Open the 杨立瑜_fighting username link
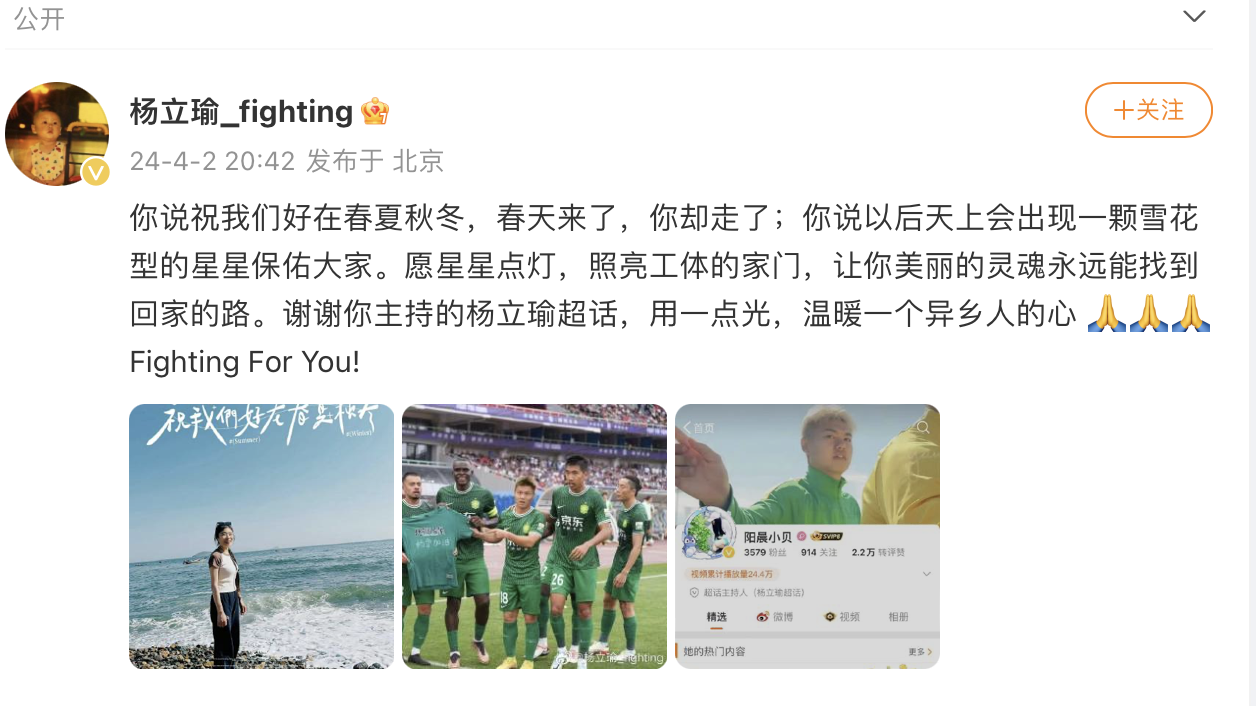Image resolution: width=1256 pixels, height=706 pixels. (x=241, y=112)
